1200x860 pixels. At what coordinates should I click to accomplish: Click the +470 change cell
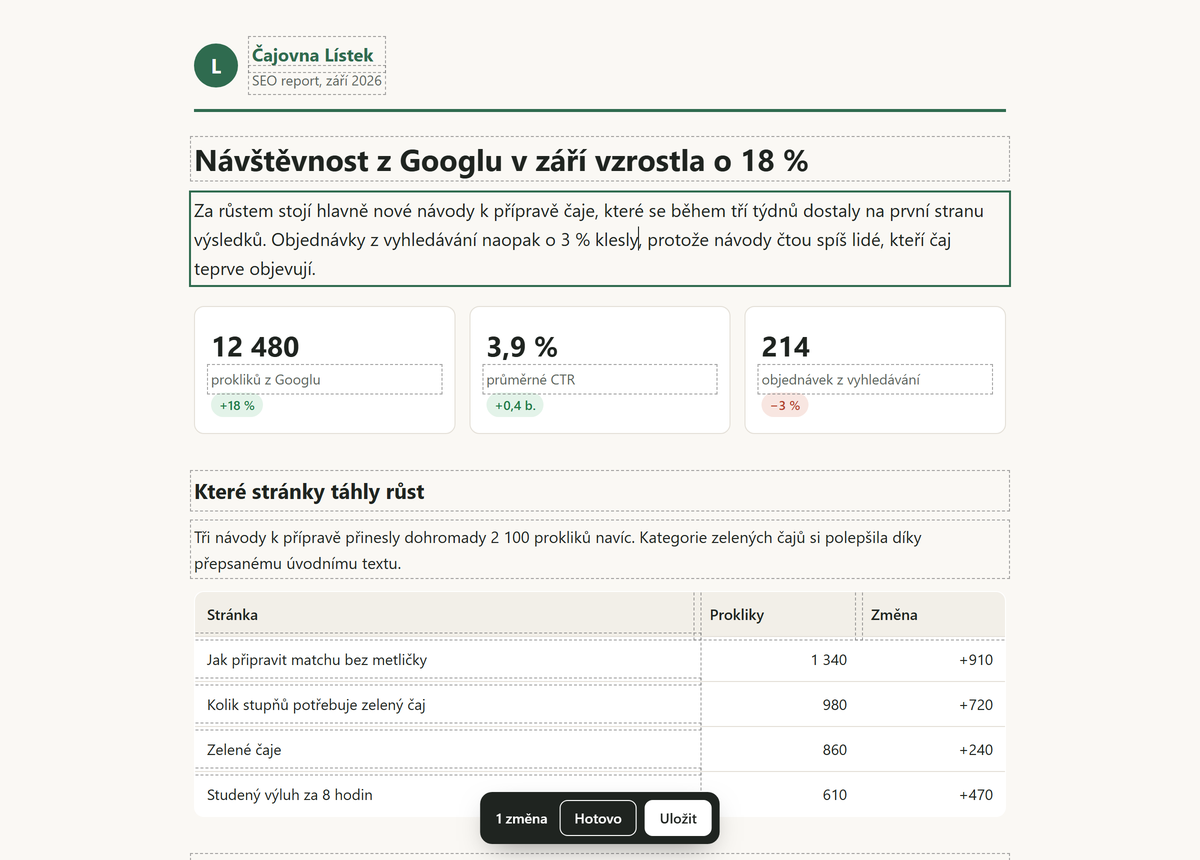point(932,795)
